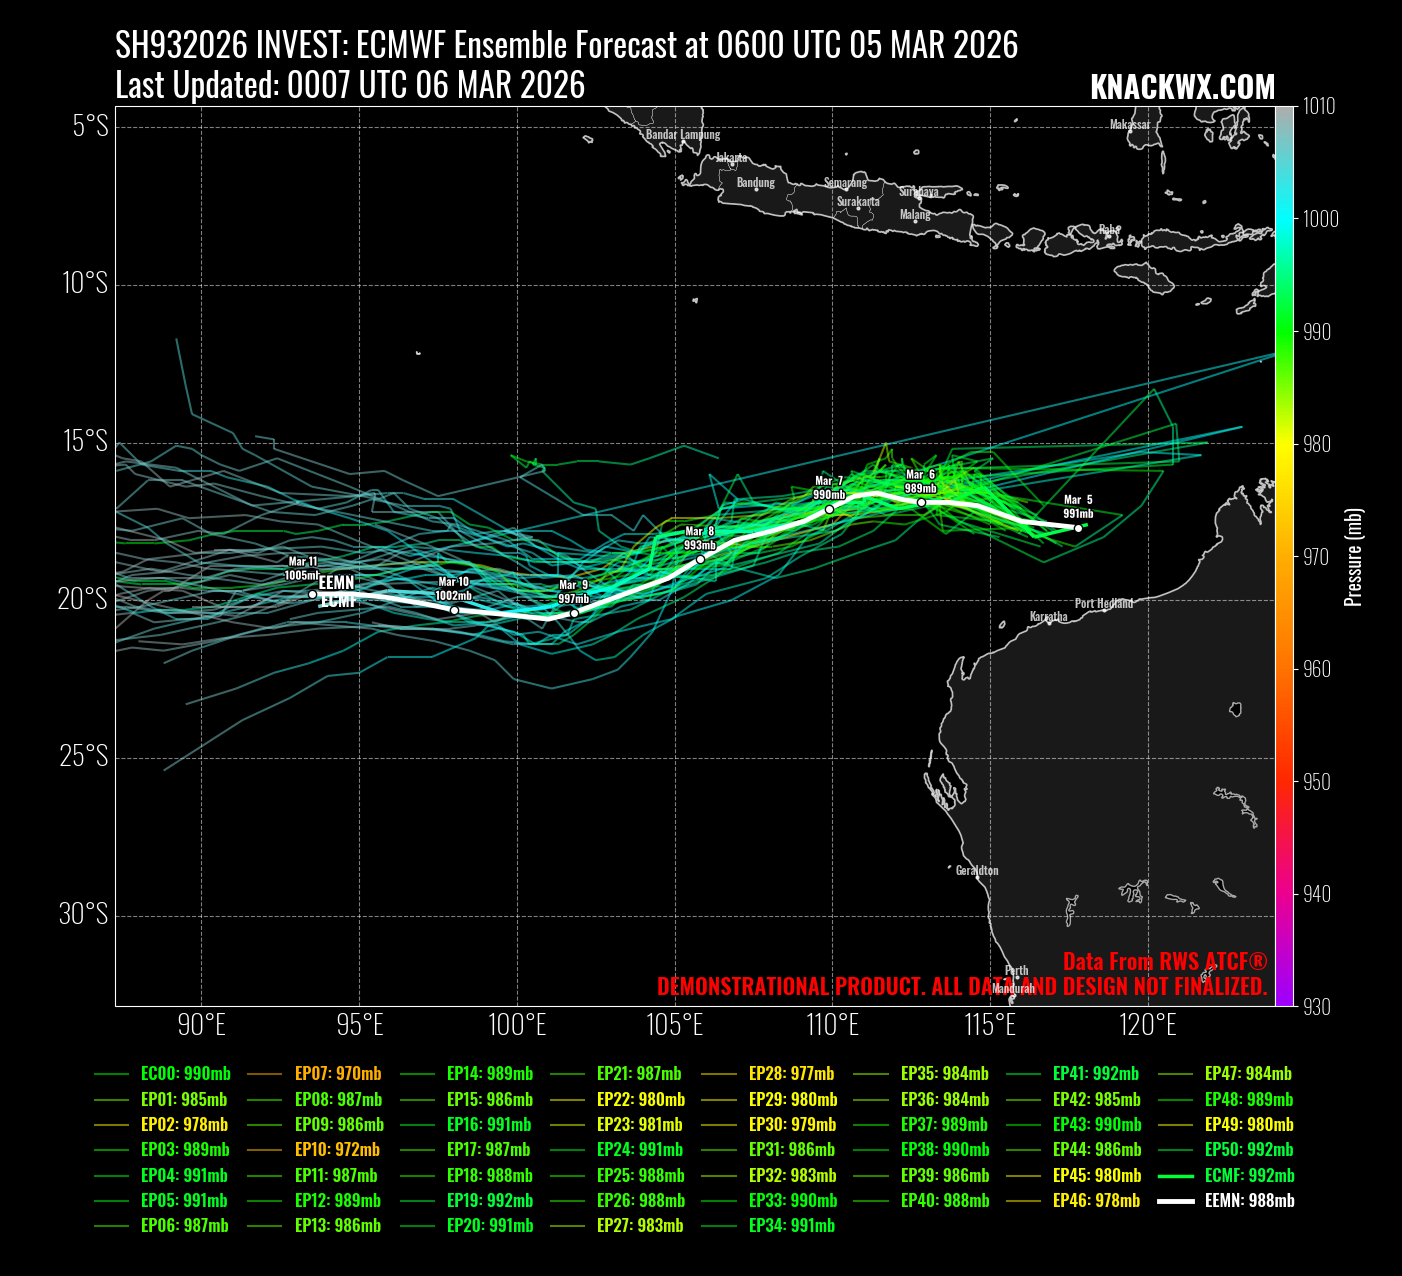Screen dimensions: 1402x1276
Task: Click the Mar 7 990mb track marker
Action: tap(829, 509)
